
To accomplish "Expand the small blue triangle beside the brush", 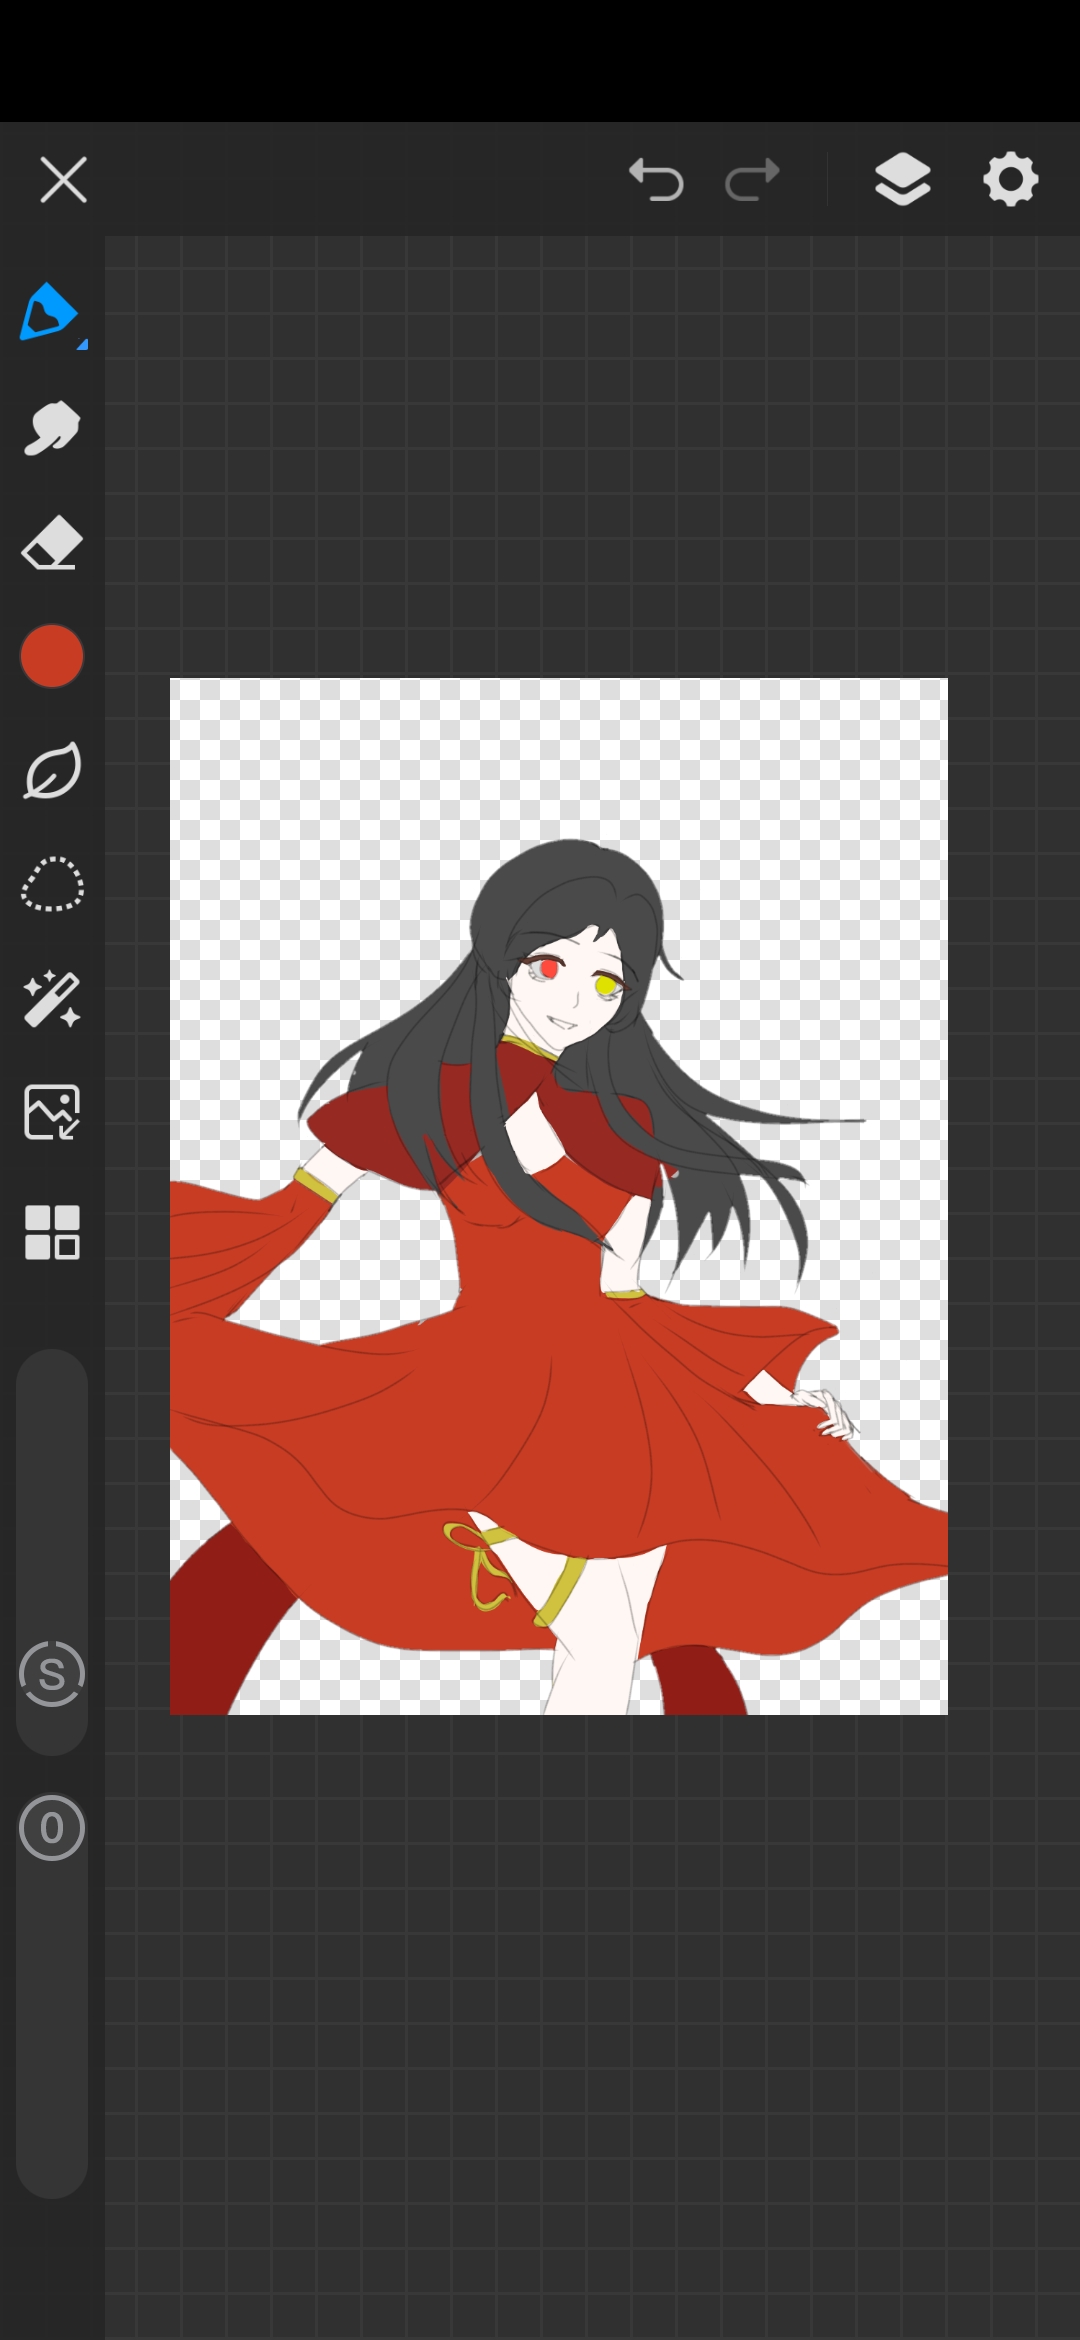I will click(x=83, y=345).
